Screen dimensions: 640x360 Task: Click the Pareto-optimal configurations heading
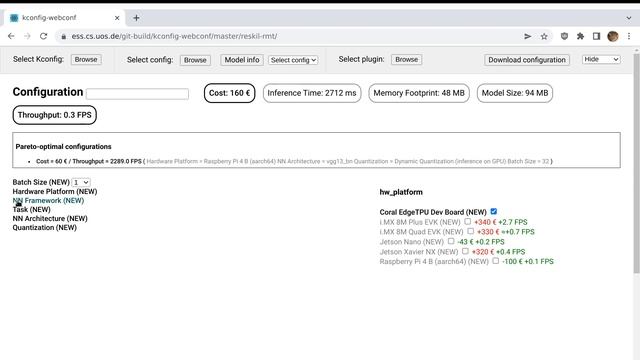[63, 147]
